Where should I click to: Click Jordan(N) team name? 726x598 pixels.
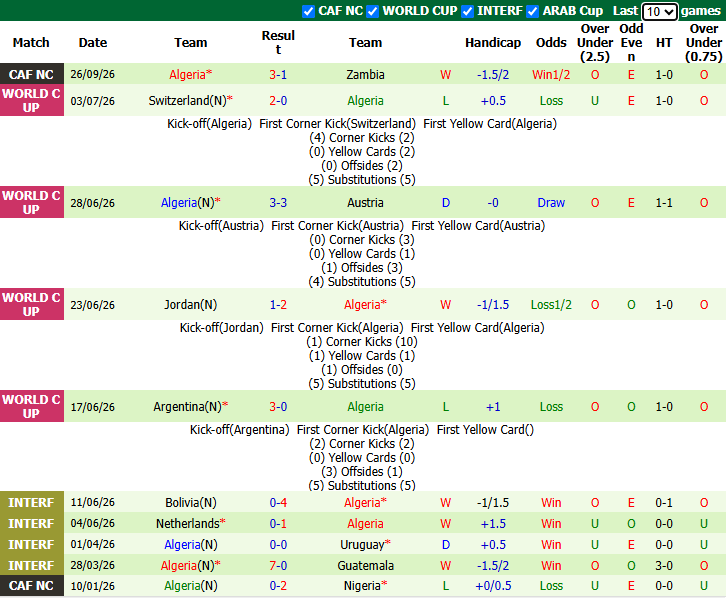190,305
